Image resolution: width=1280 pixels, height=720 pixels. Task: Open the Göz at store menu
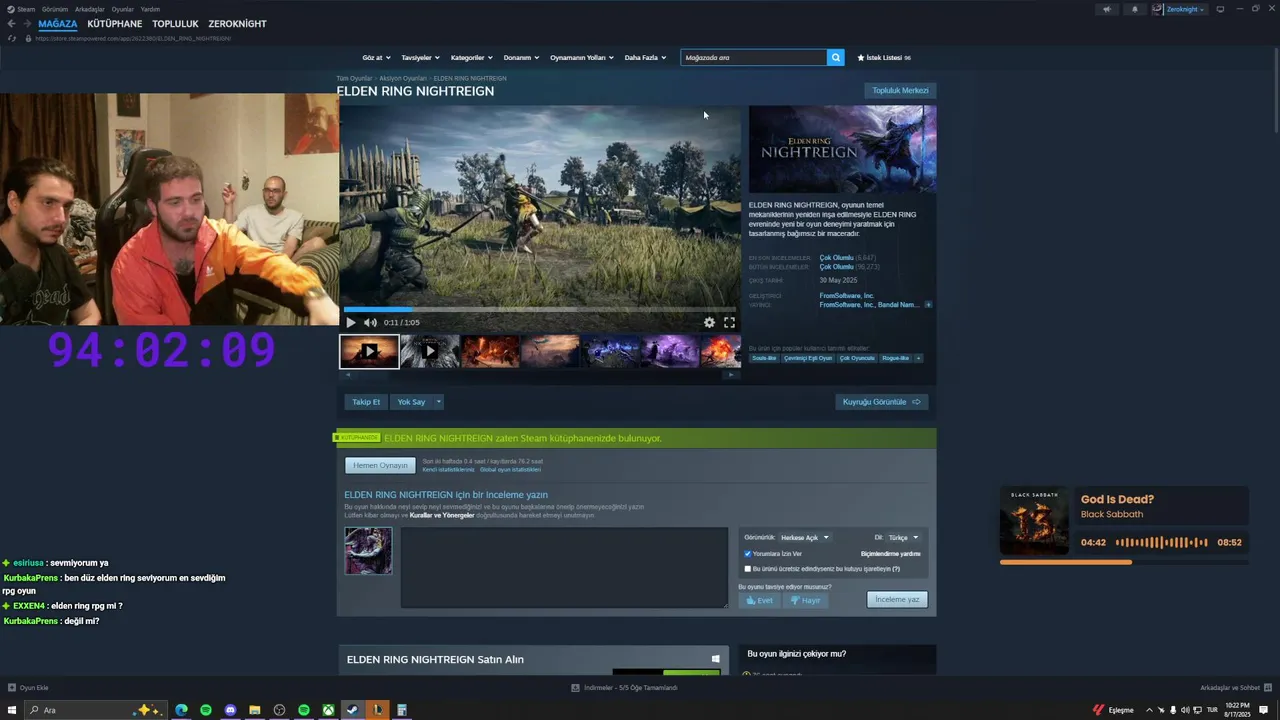point(376,58)
